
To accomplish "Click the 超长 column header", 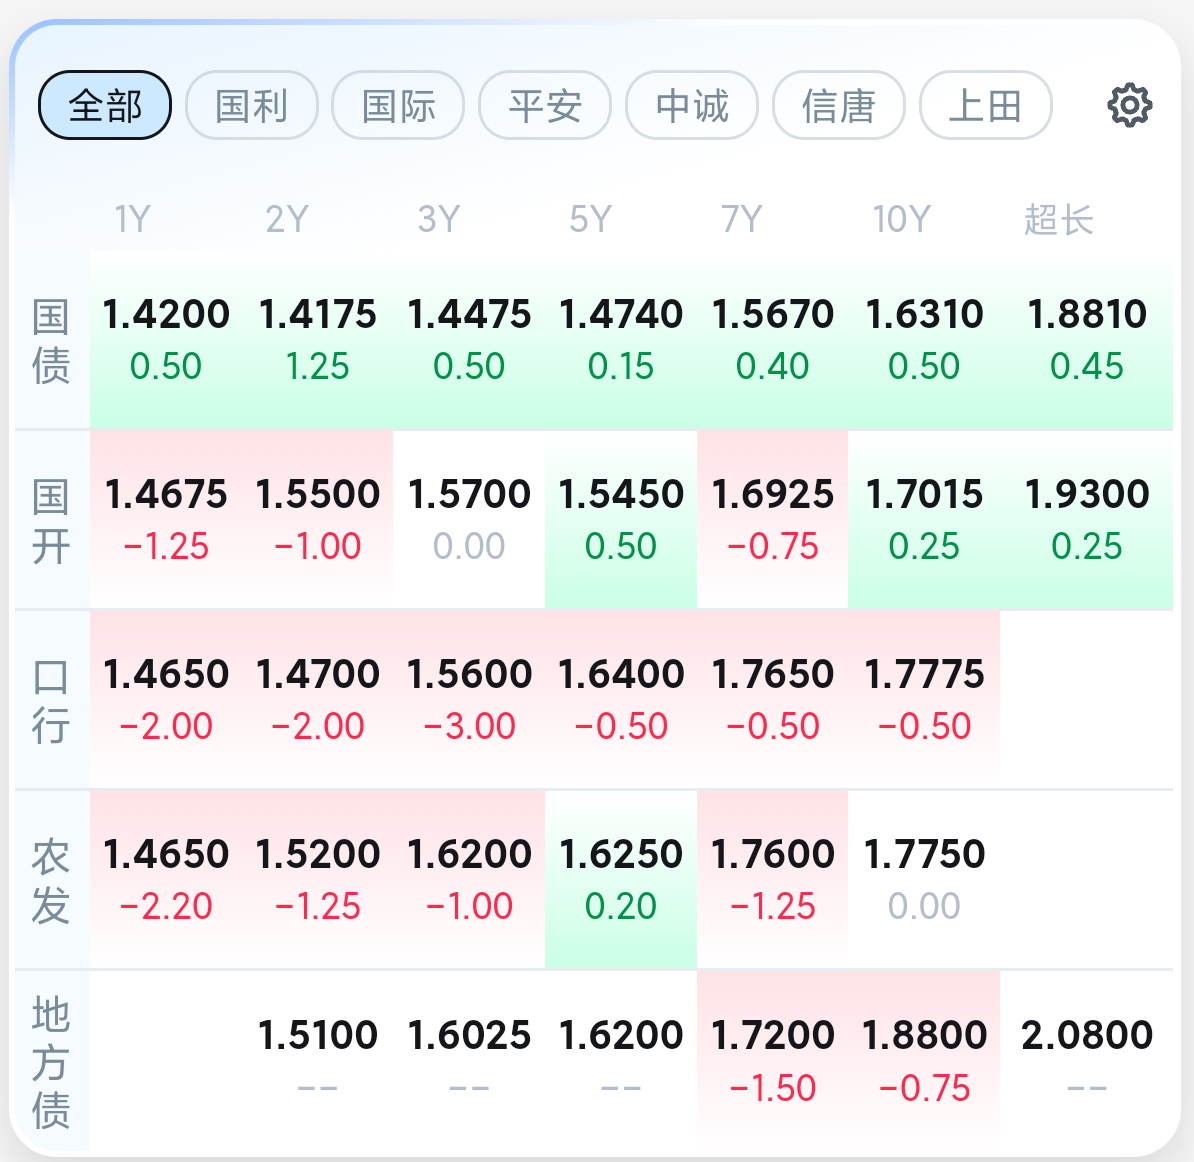I will click(1058, 219).
